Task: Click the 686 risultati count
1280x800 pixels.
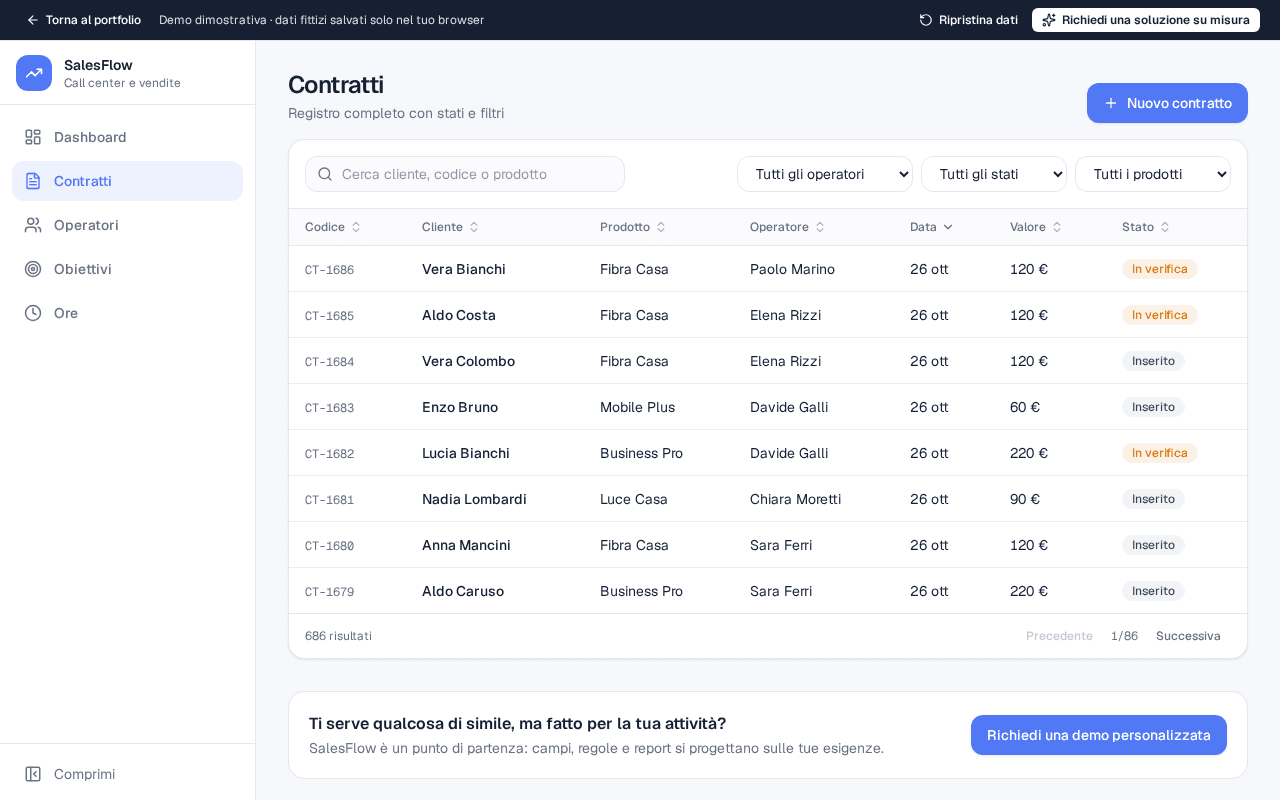Action: [338, 636]
